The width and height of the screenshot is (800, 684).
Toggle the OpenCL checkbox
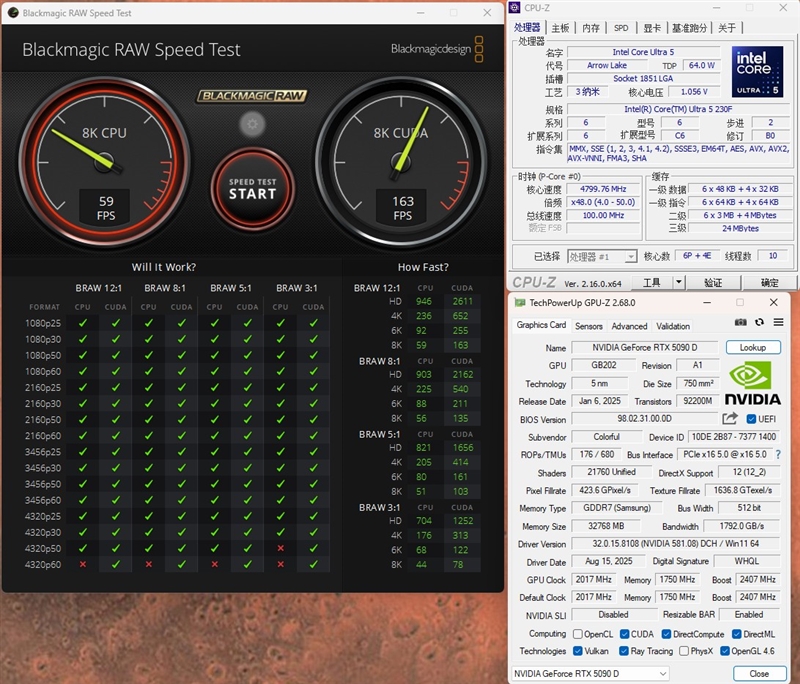pyautogui.click(x=578, y=634)
